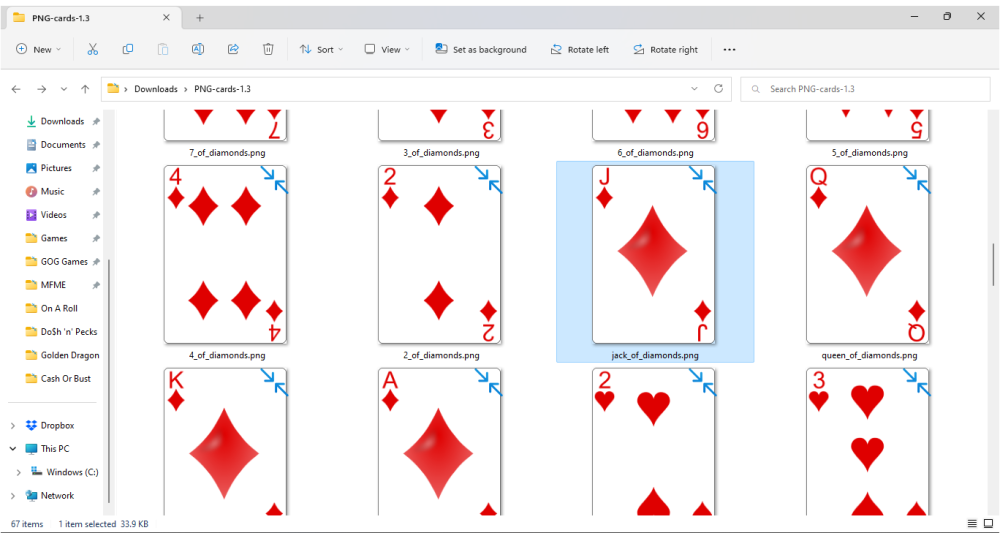The width and height of the screenshot is (1000, 533).
Task: Open Videos in the sidebar
Action: pyautogui.click(x=54, y=215)
